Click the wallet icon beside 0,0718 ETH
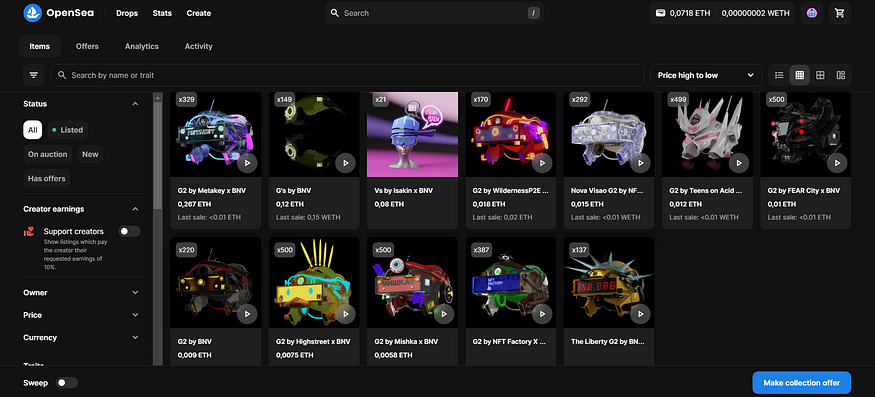Screen dimensions: 875x397 pos(660,13)
